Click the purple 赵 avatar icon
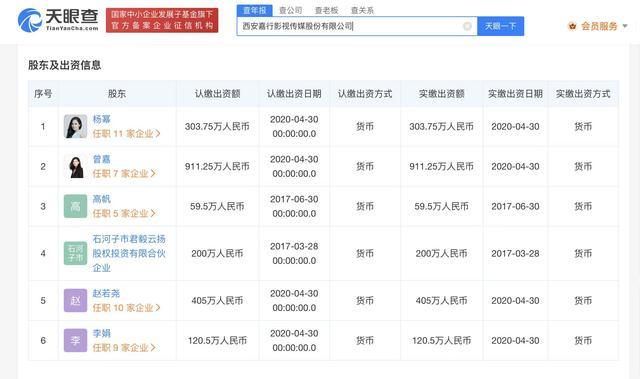 tap(76, 301)
